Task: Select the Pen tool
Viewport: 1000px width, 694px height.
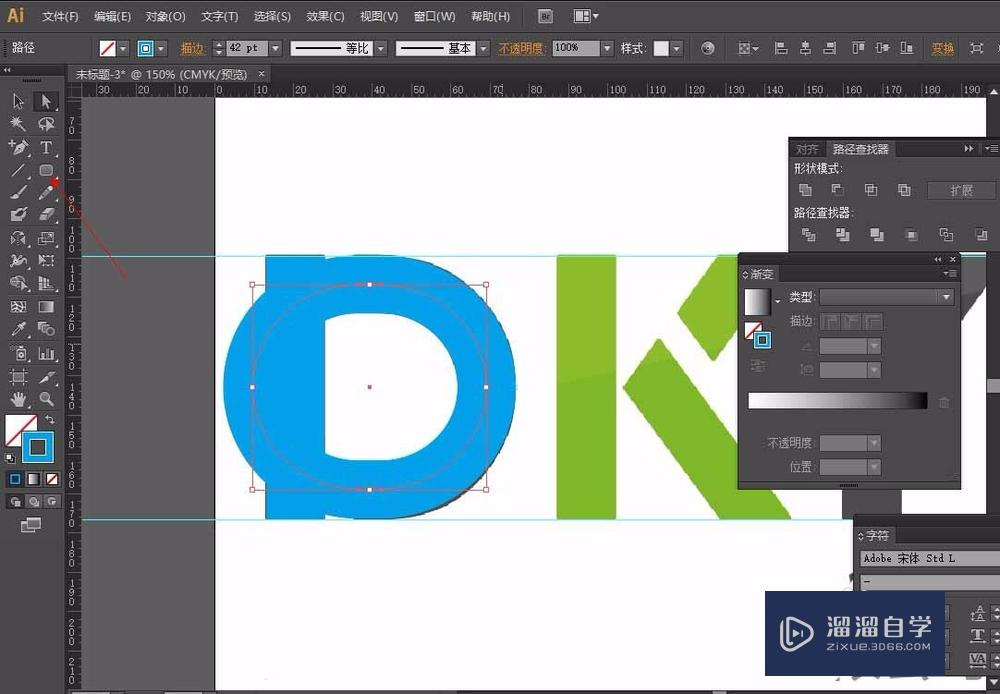Action: pyautogui.click(x=18, y=147)
